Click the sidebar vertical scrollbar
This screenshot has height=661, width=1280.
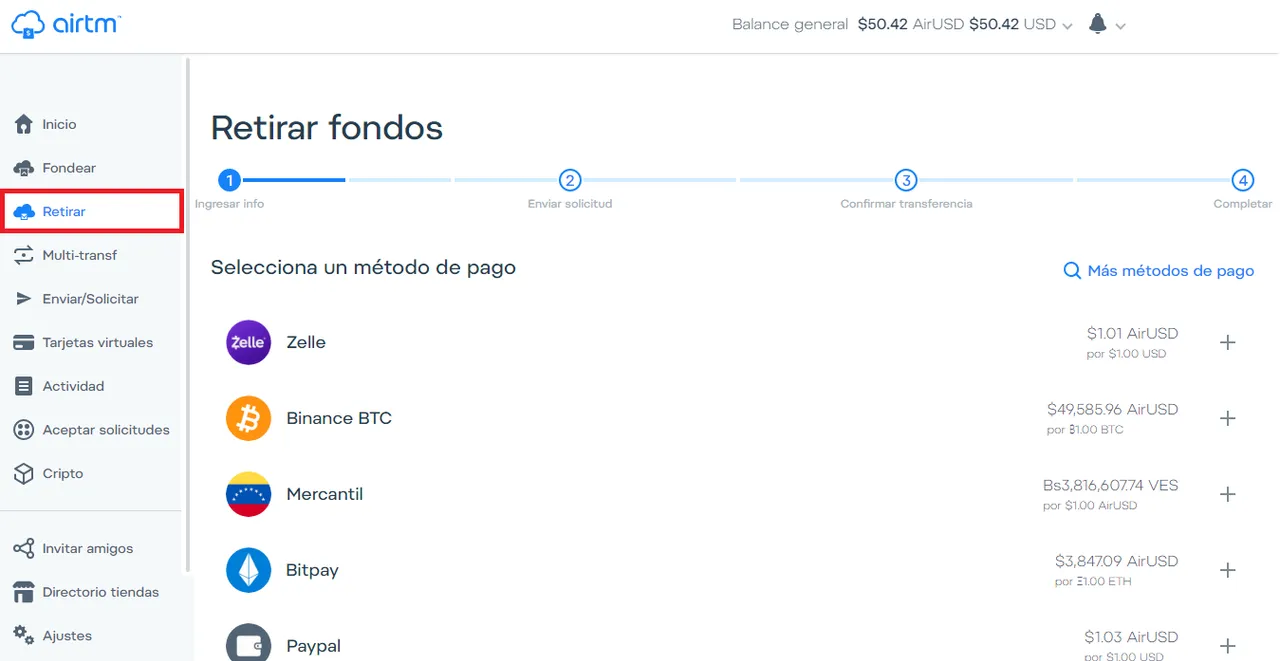coord(187,315)
